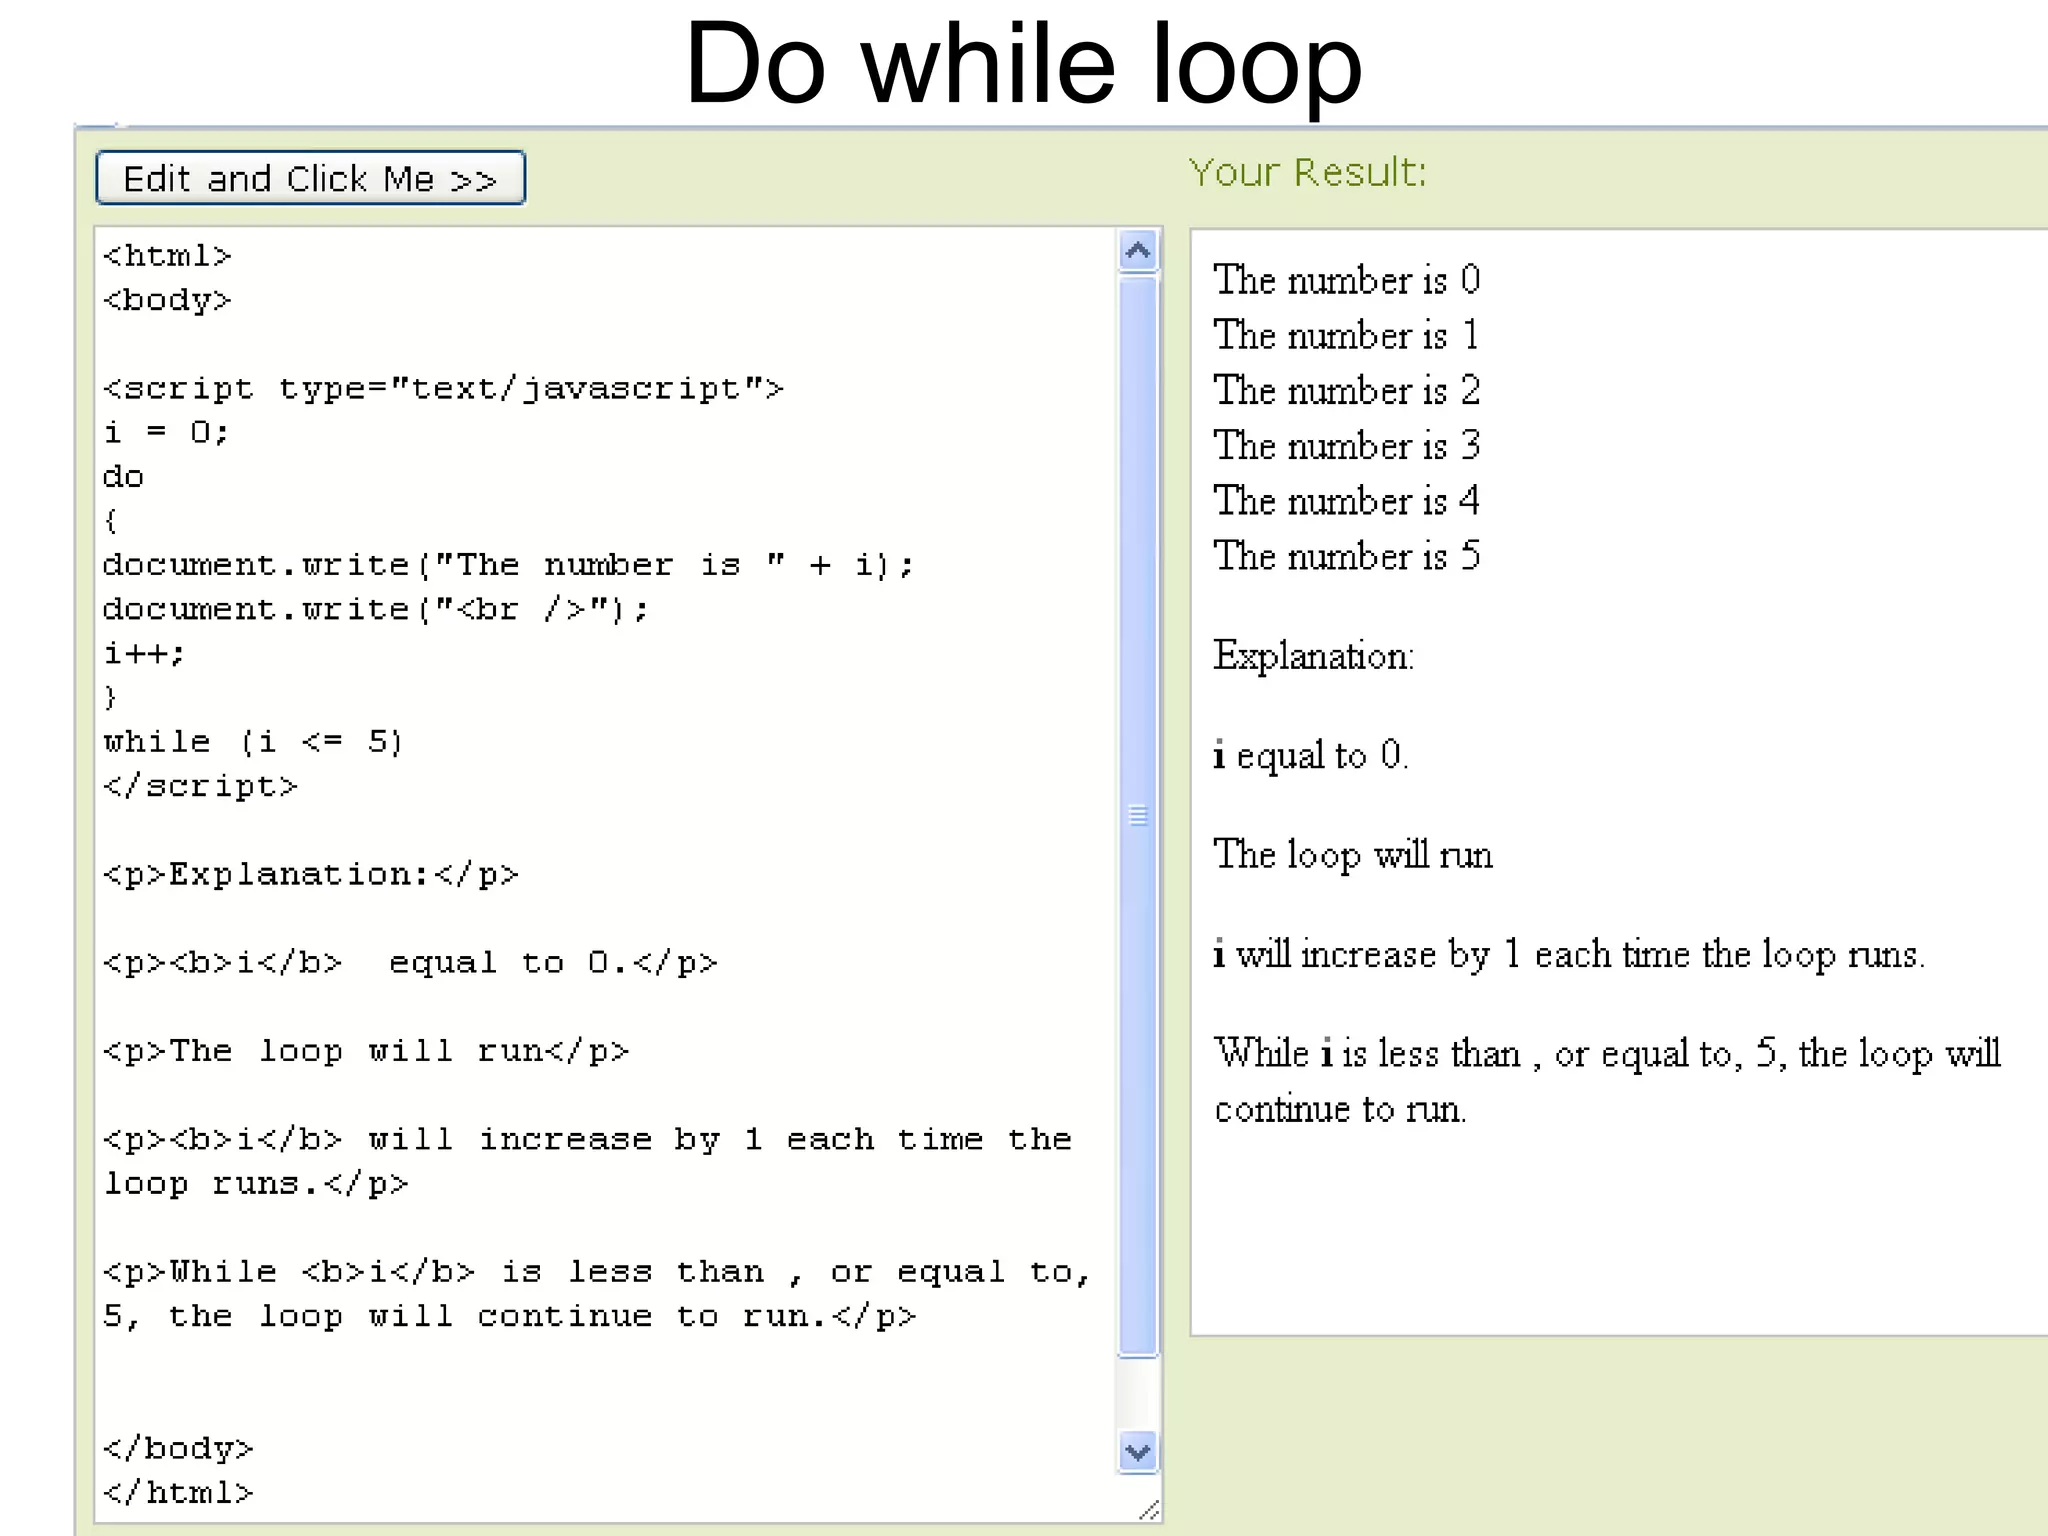Viewport: 2048px width, 1536px height.
Task: Click the 'i++;' code line
Action: pyautogui.click(x=144, y=654)
